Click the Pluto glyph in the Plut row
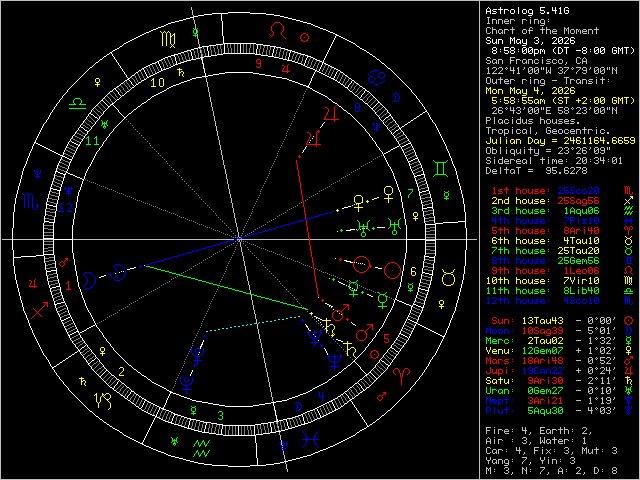640x480 pixels. 629,411
